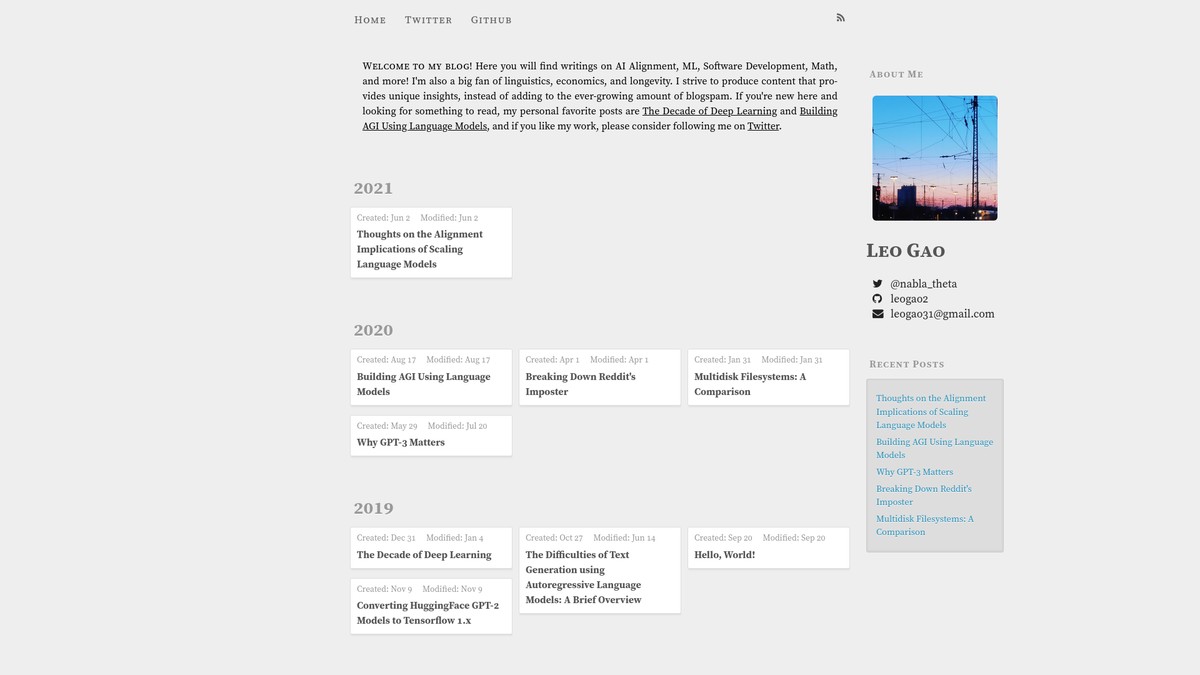Open sidebar recent post 'Multidisk Filesystems: A Comparison'
1200x675 pixels.
point(925,525)
